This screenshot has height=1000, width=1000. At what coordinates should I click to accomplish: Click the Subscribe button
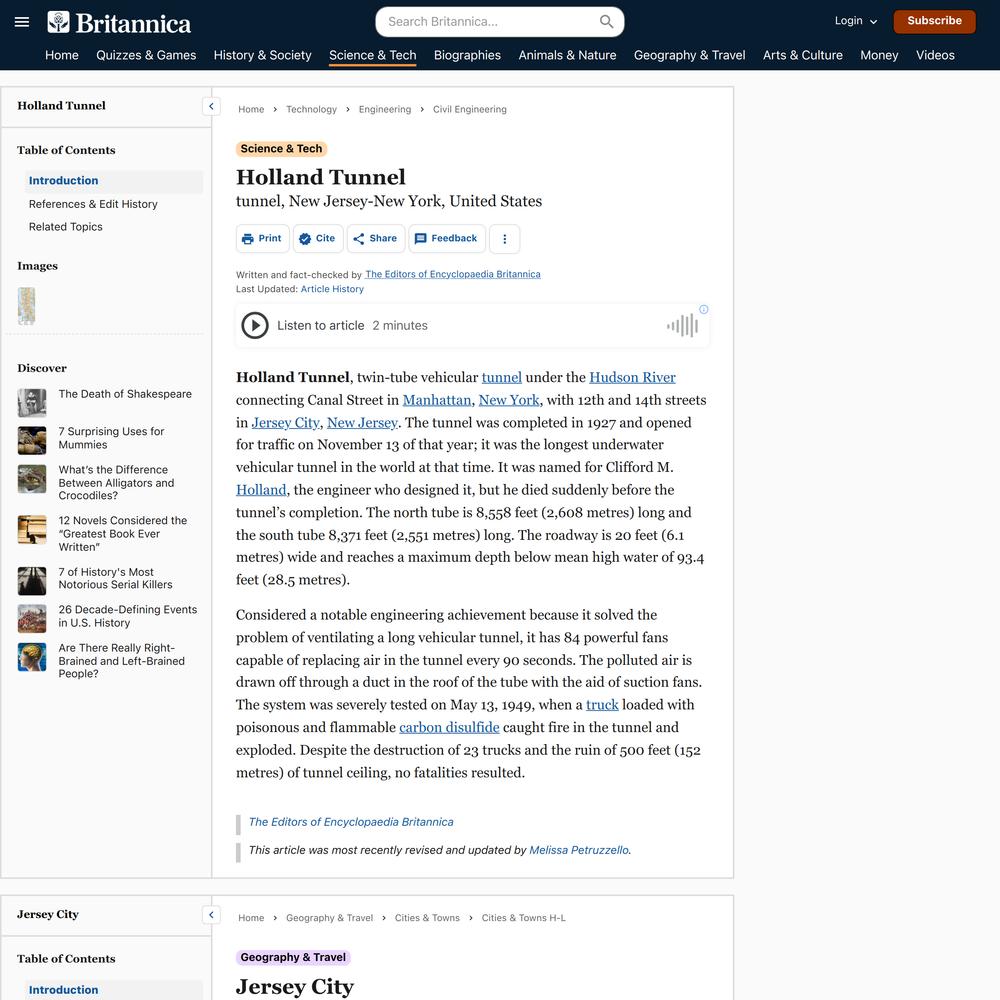tap(934, 21)
